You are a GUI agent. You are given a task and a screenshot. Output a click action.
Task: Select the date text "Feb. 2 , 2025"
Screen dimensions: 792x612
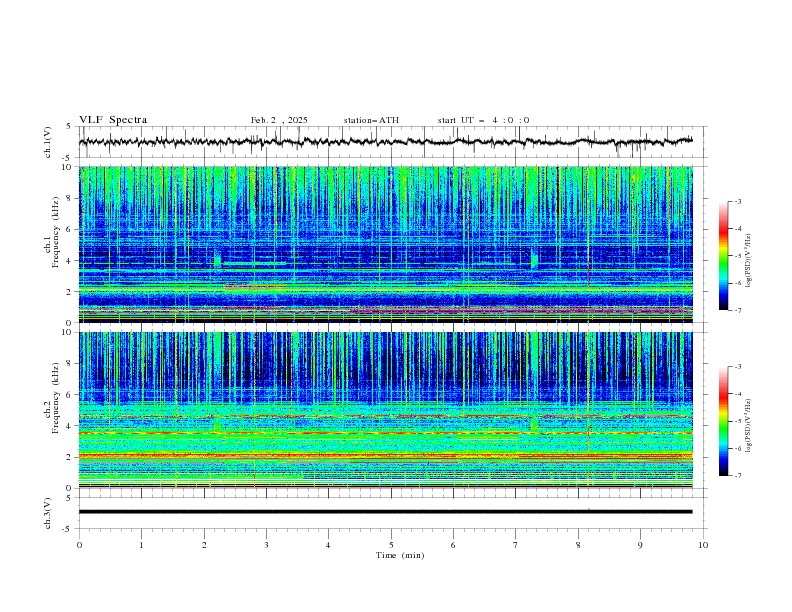tap(279, 120)
